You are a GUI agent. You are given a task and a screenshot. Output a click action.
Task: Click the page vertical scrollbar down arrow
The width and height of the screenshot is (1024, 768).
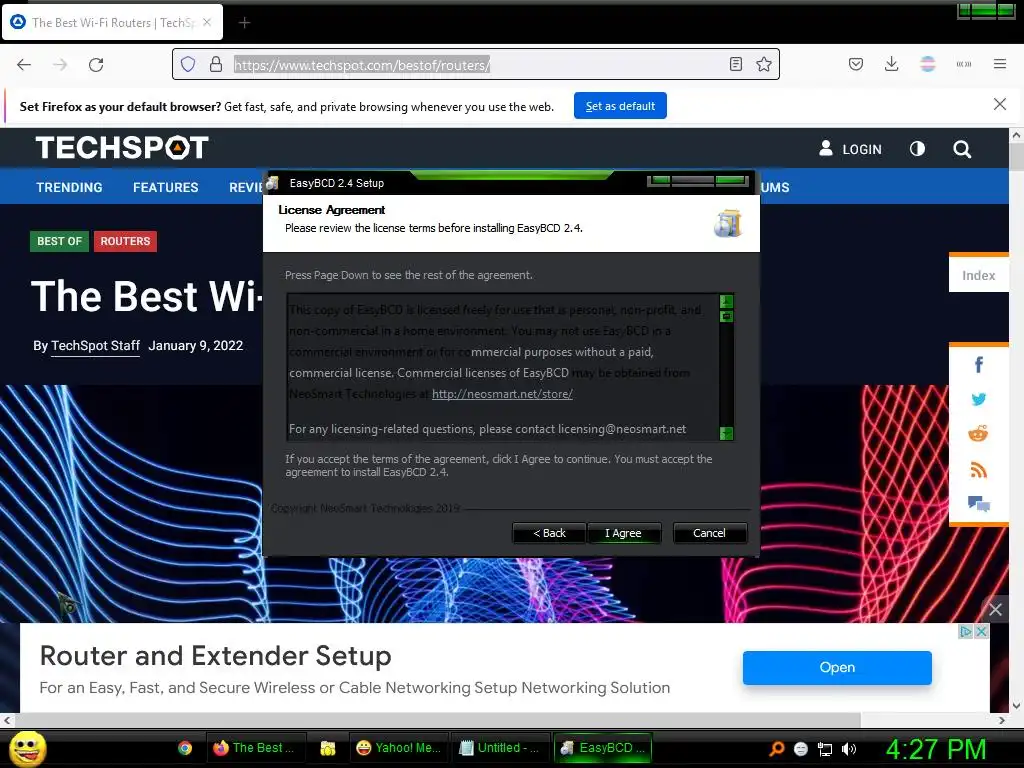point(1016,705)
